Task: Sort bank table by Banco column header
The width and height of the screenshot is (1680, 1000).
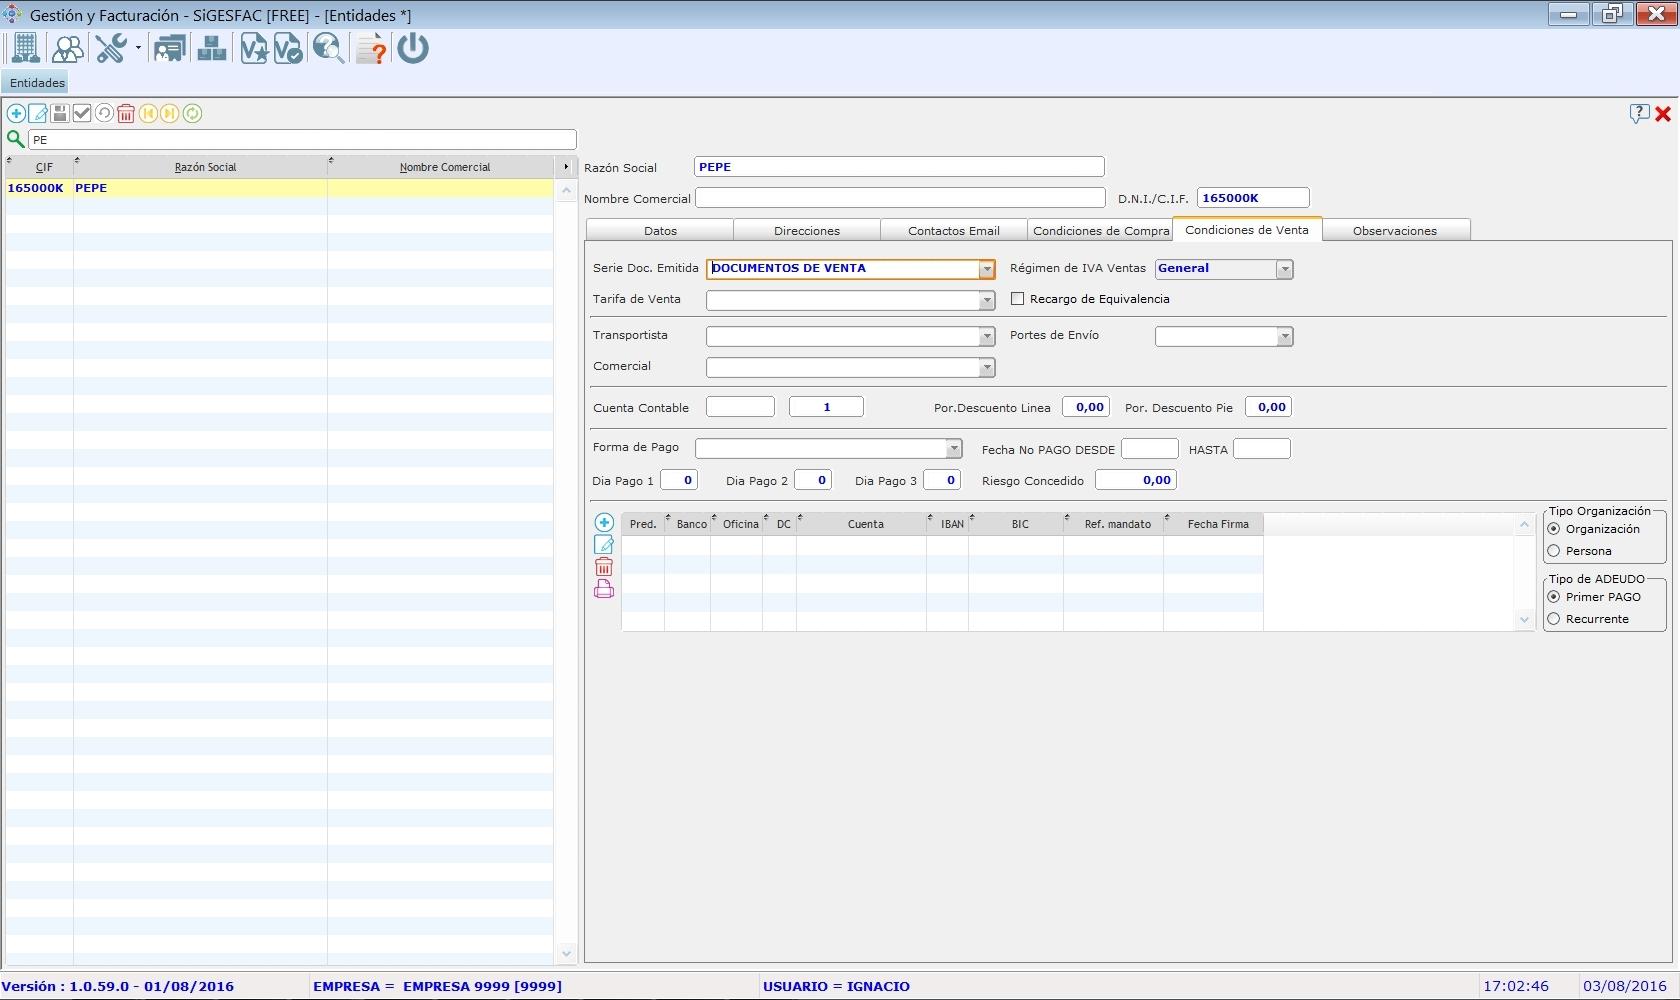Action: point(688,523)
